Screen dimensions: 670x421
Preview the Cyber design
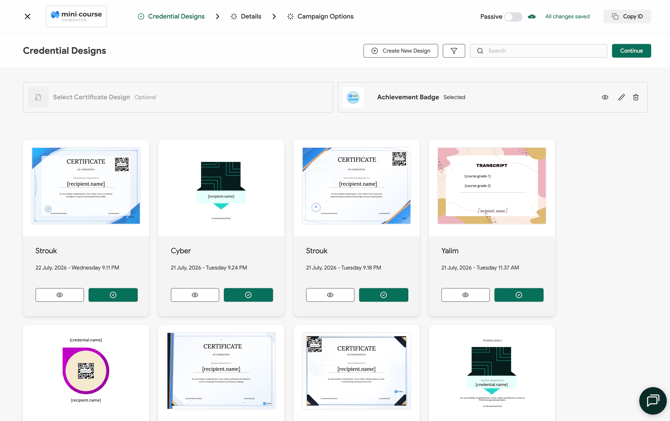point(195,295)
